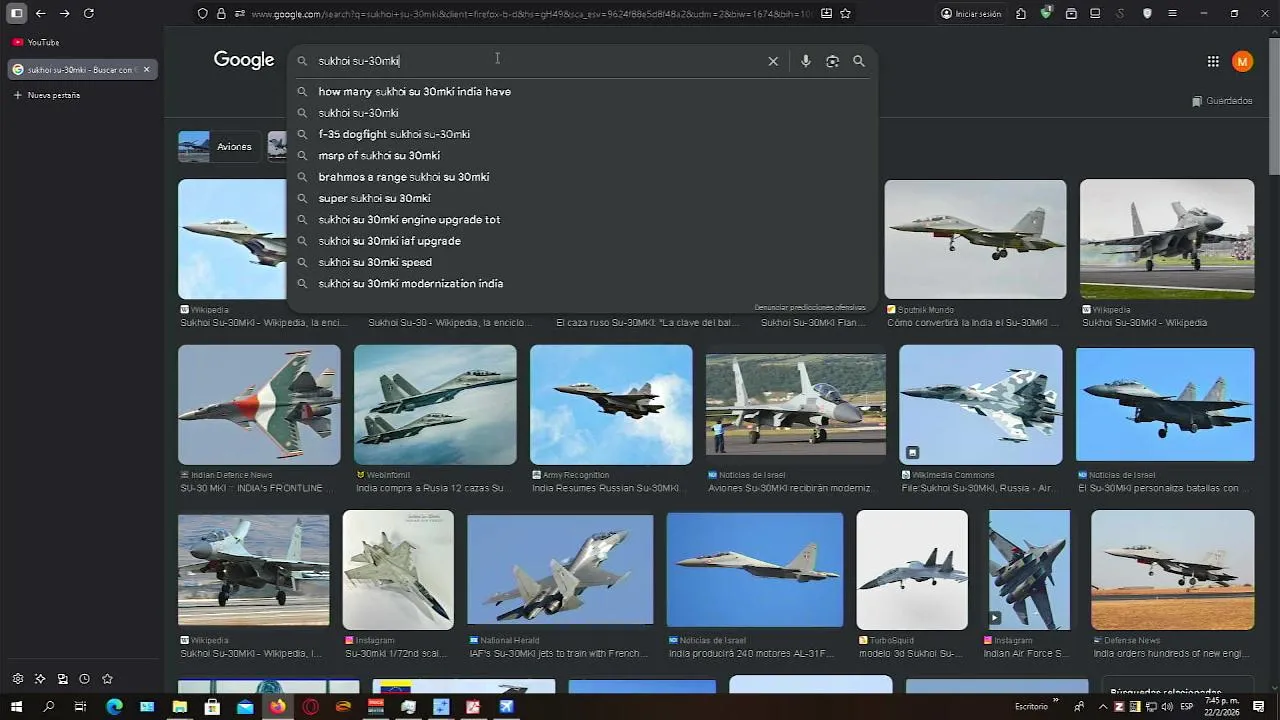The width and height of the screenshot is (1280, 720).
Task: Click the ESP keyboard language indicator
Action: tap(1186, 707)
